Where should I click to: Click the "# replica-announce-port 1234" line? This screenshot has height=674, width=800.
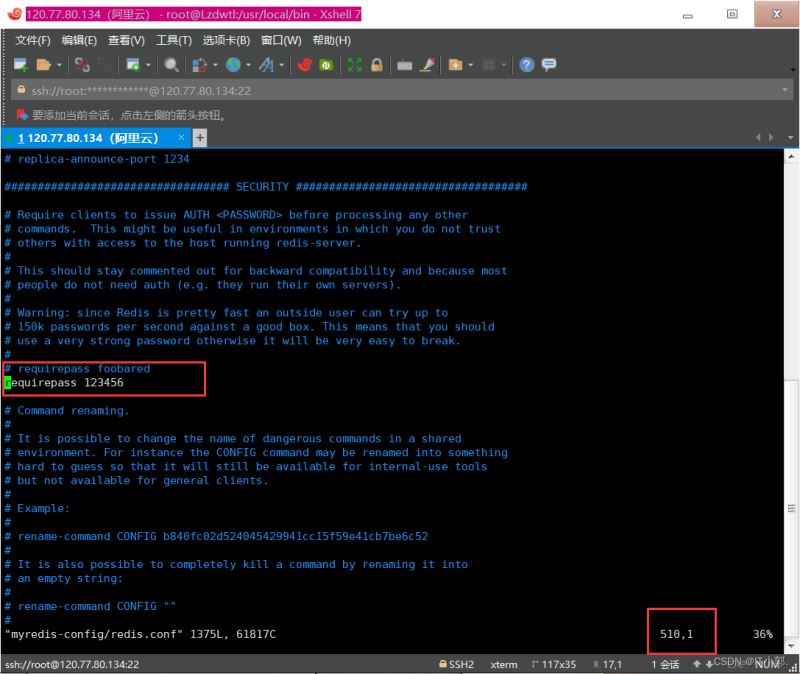click(96, 159)
